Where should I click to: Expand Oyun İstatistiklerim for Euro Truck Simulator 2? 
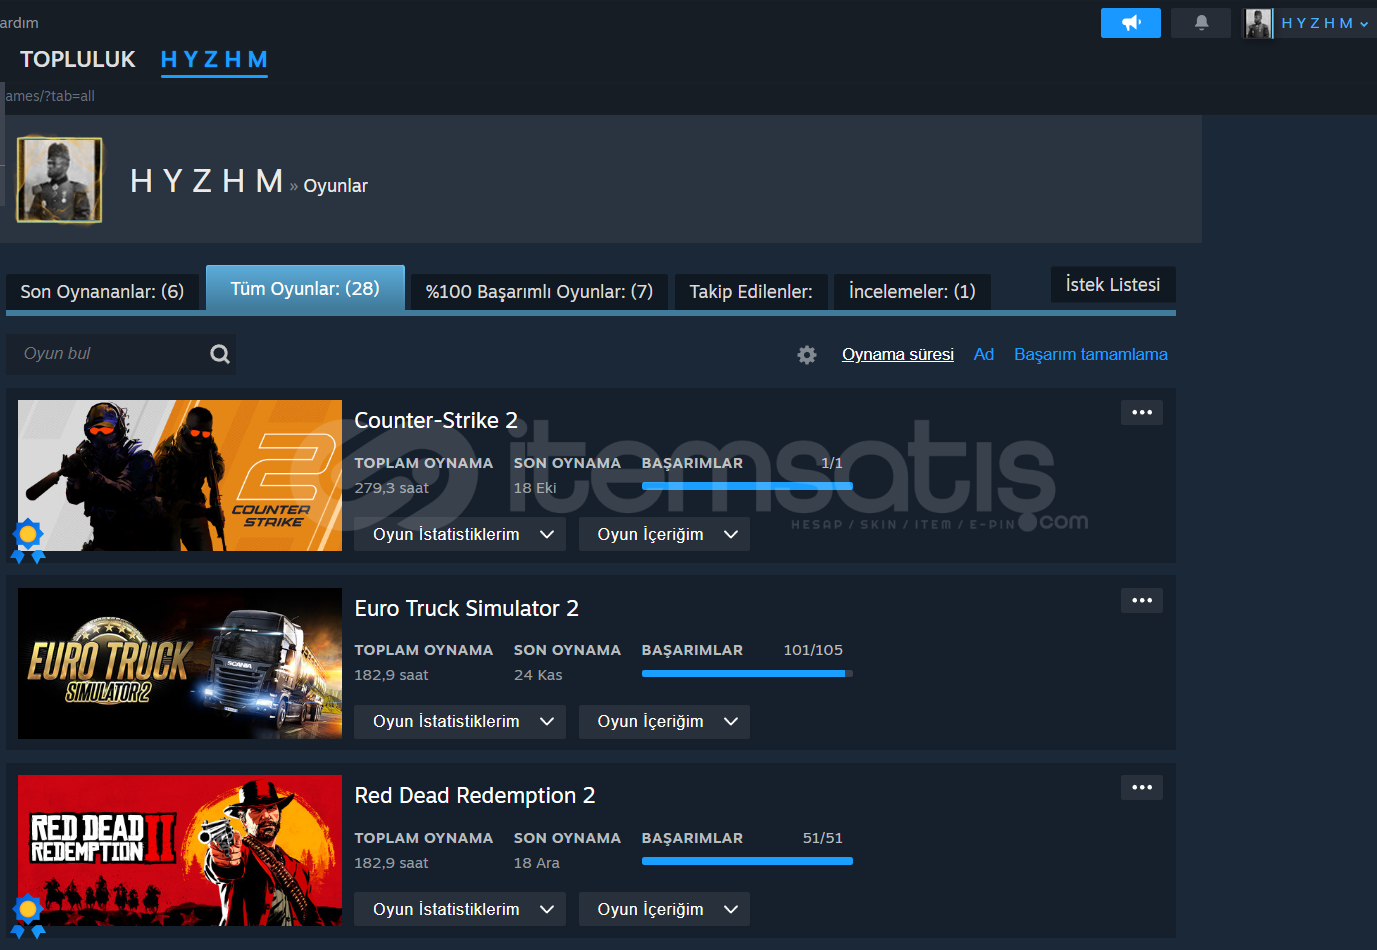point(460,722)
